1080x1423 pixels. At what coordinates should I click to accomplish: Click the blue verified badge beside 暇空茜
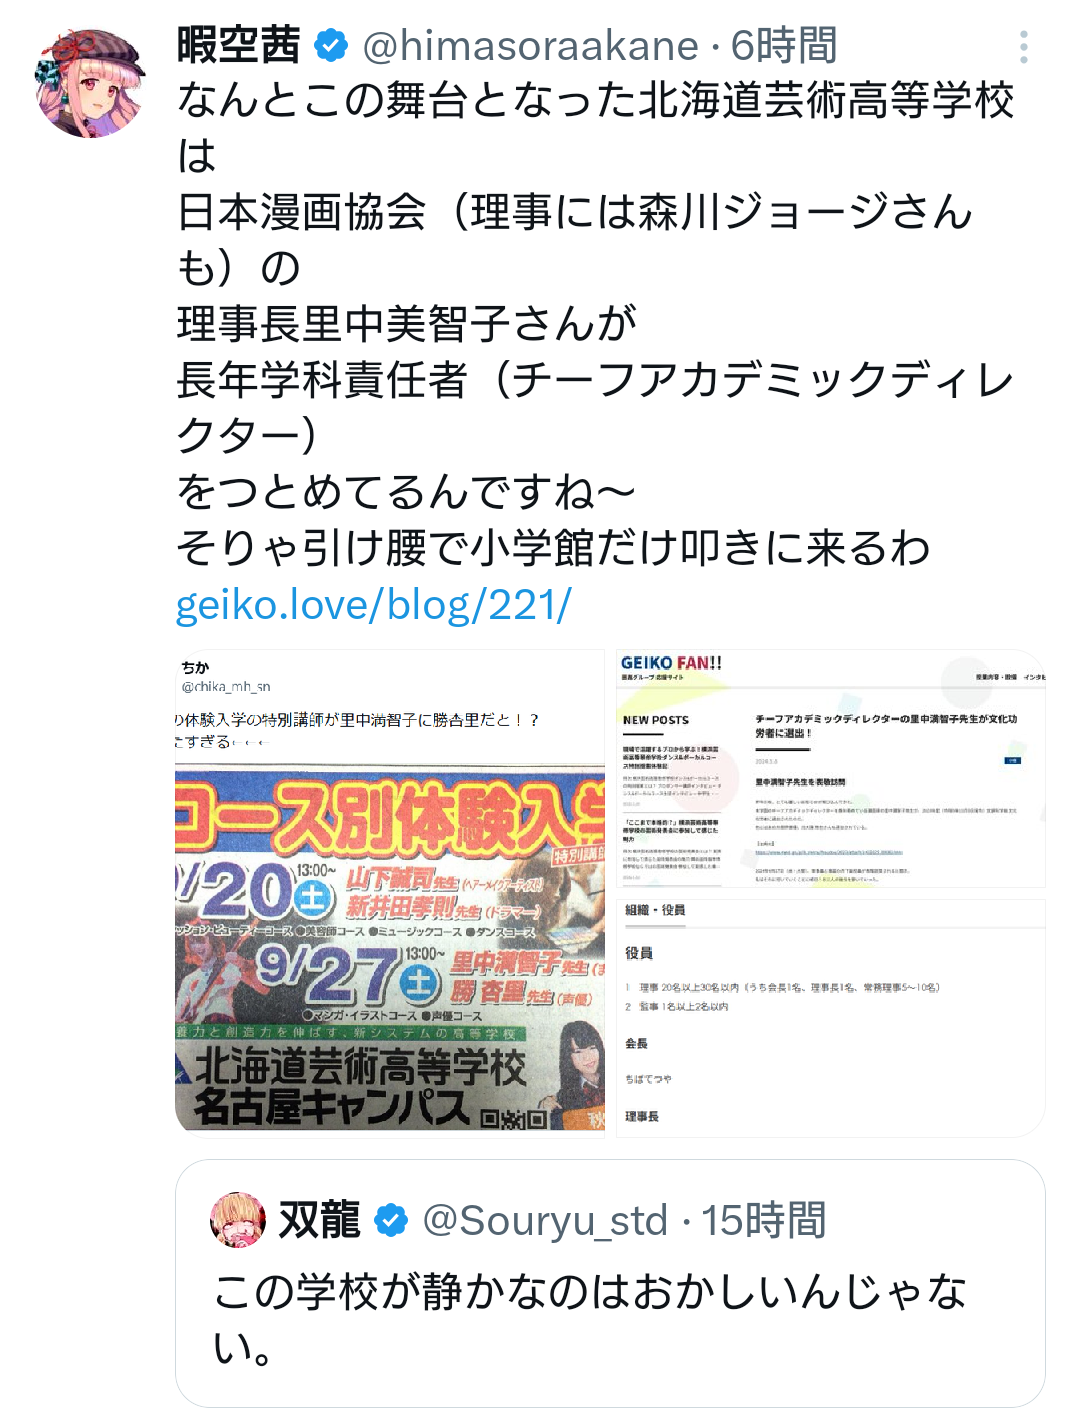coord(331,46)
